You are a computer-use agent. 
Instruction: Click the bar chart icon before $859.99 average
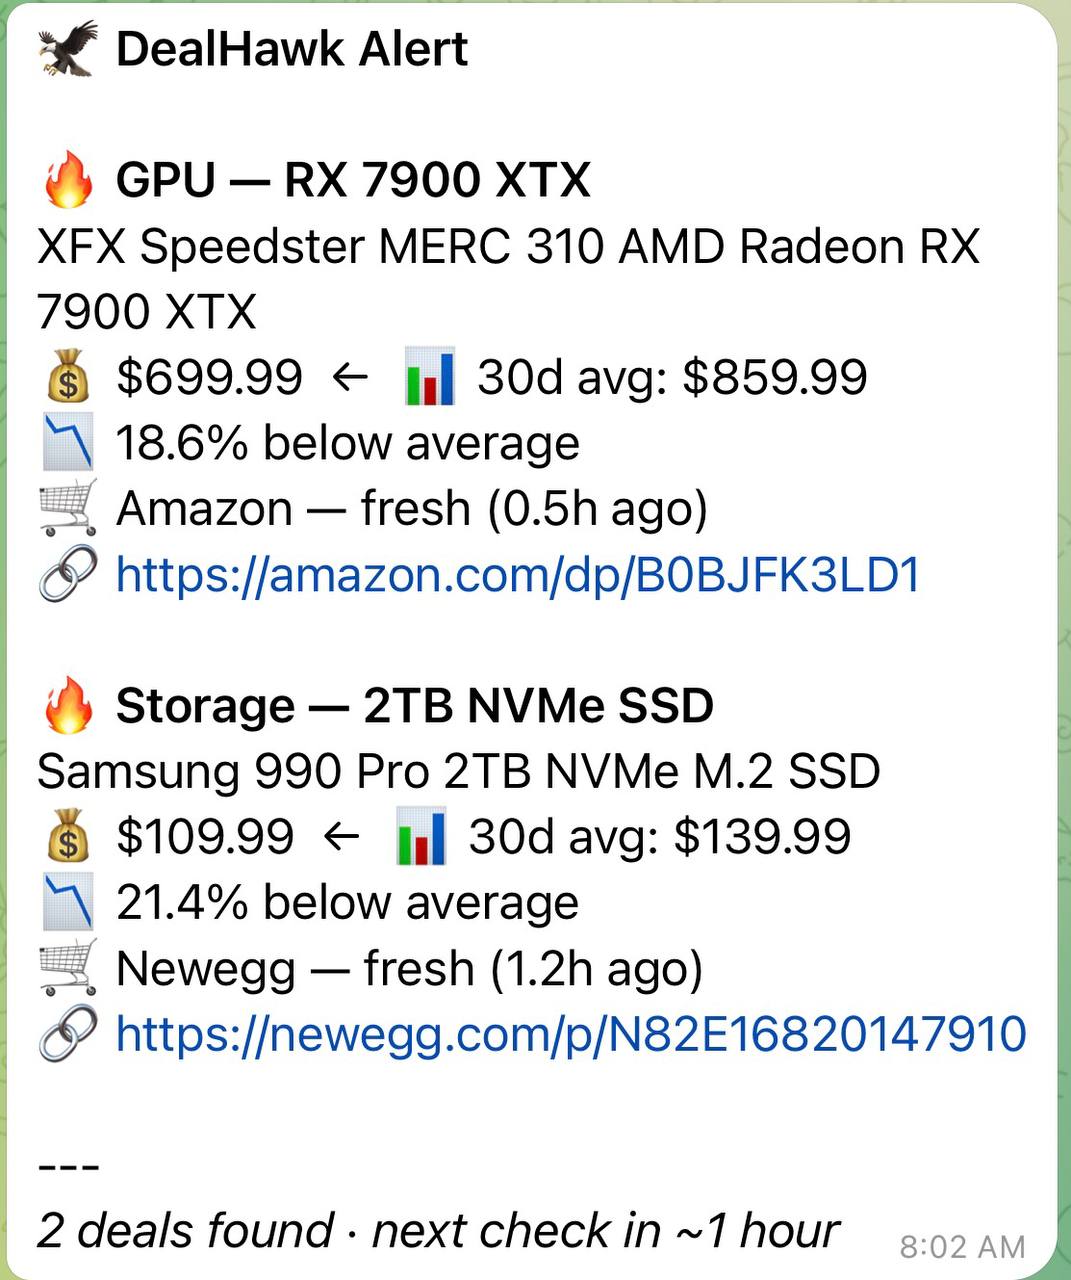point(430,377)
